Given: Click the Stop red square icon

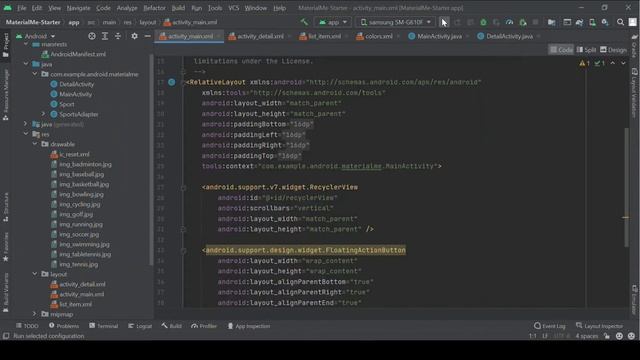Looking at the screenshot, I should pos(536,22).
